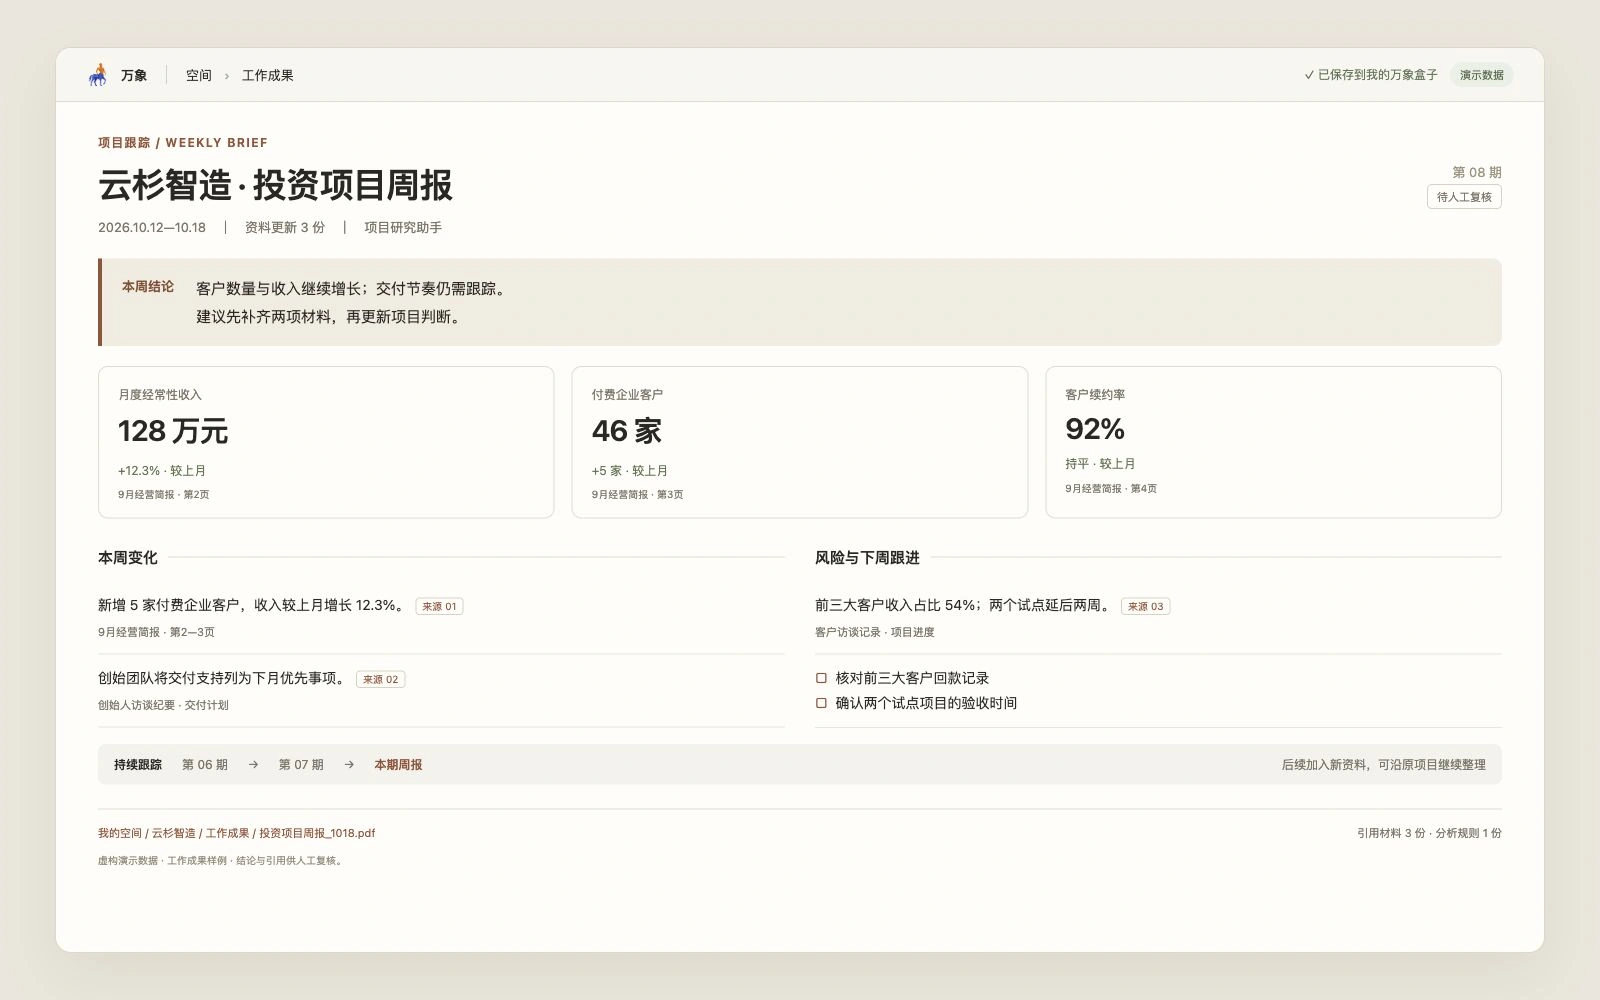1600x1000 pixels.
Task: Open the 来源 03 citation tag
Action: (x=1145, y=606)
